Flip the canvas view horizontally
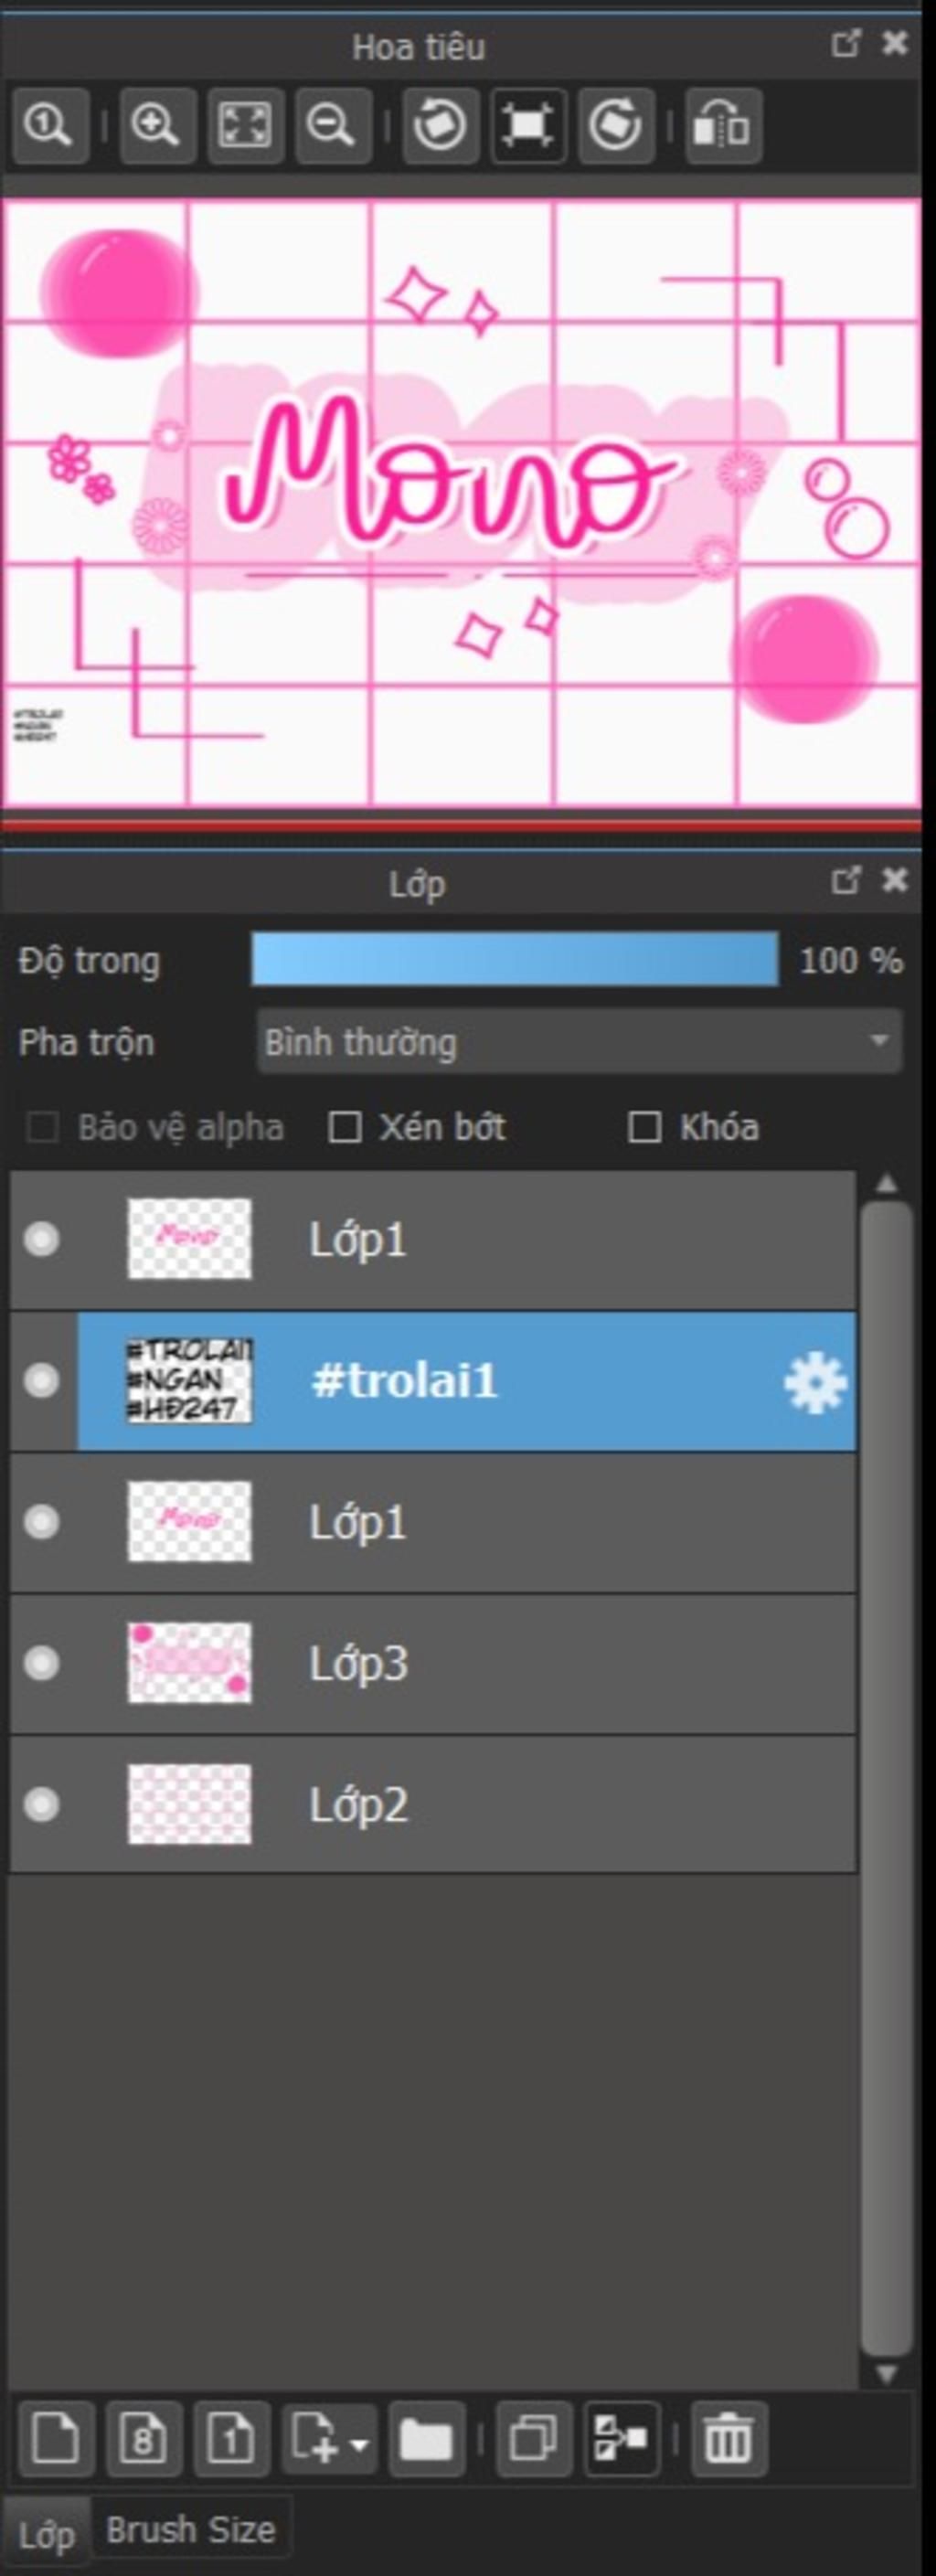The width and height of the screenshot is (936, 2576). (723, 126)
